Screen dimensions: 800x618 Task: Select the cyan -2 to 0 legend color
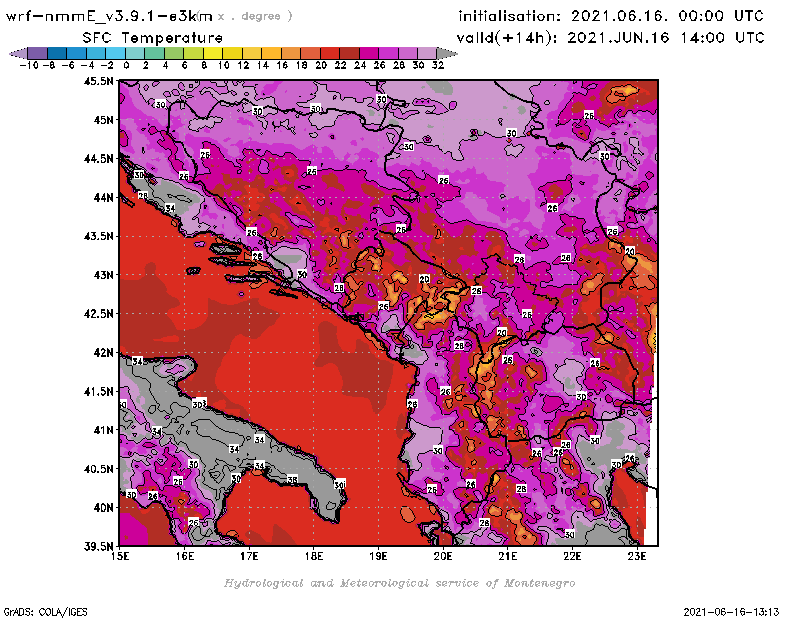(115, 53)
